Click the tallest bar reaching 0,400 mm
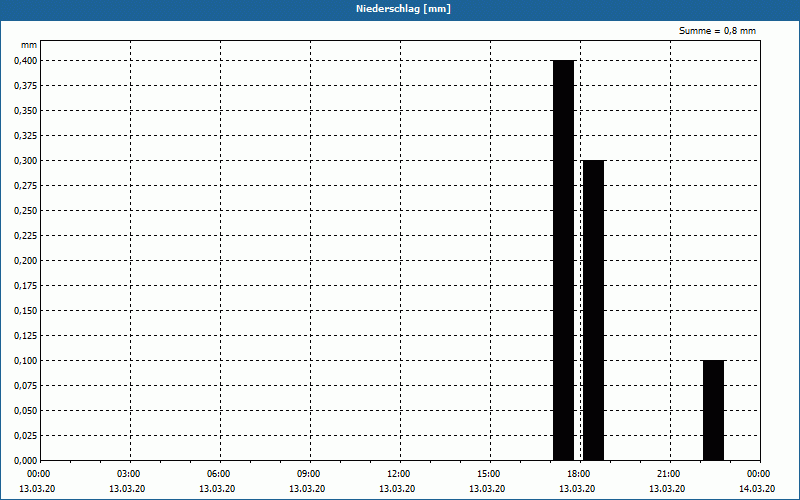Viewport: 800px width, 500px height. [x=564, y=260]
